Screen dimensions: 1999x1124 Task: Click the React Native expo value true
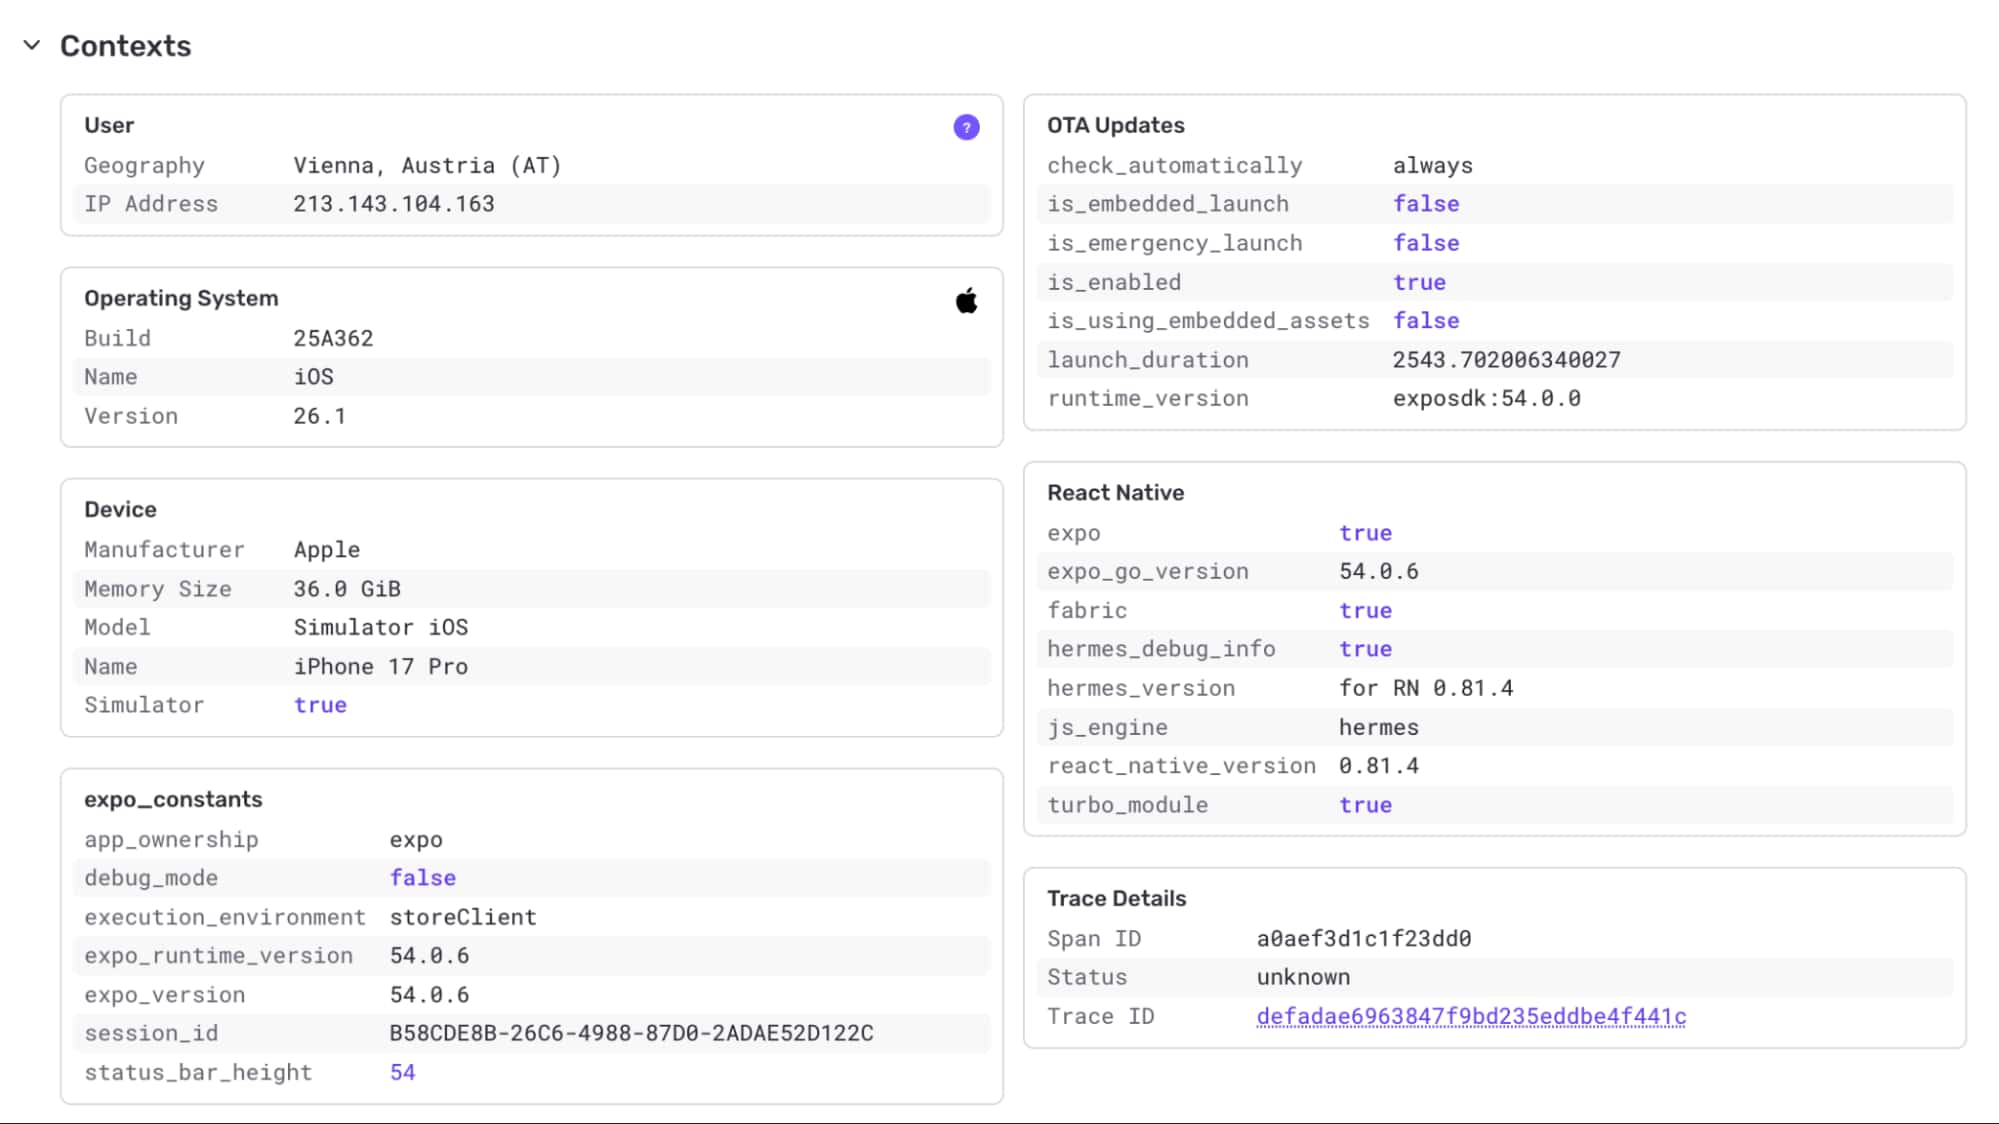(1365, 533)
